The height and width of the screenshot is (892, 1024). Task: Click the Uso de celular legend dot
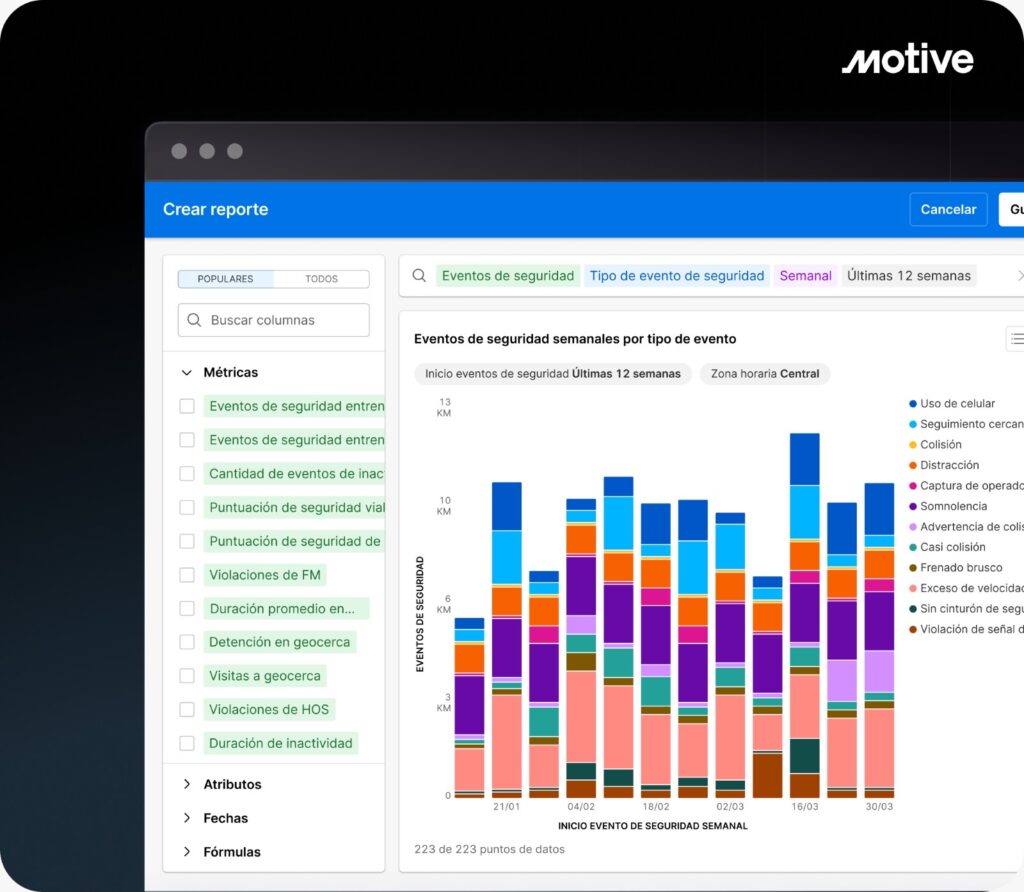(x=912, y=404)
